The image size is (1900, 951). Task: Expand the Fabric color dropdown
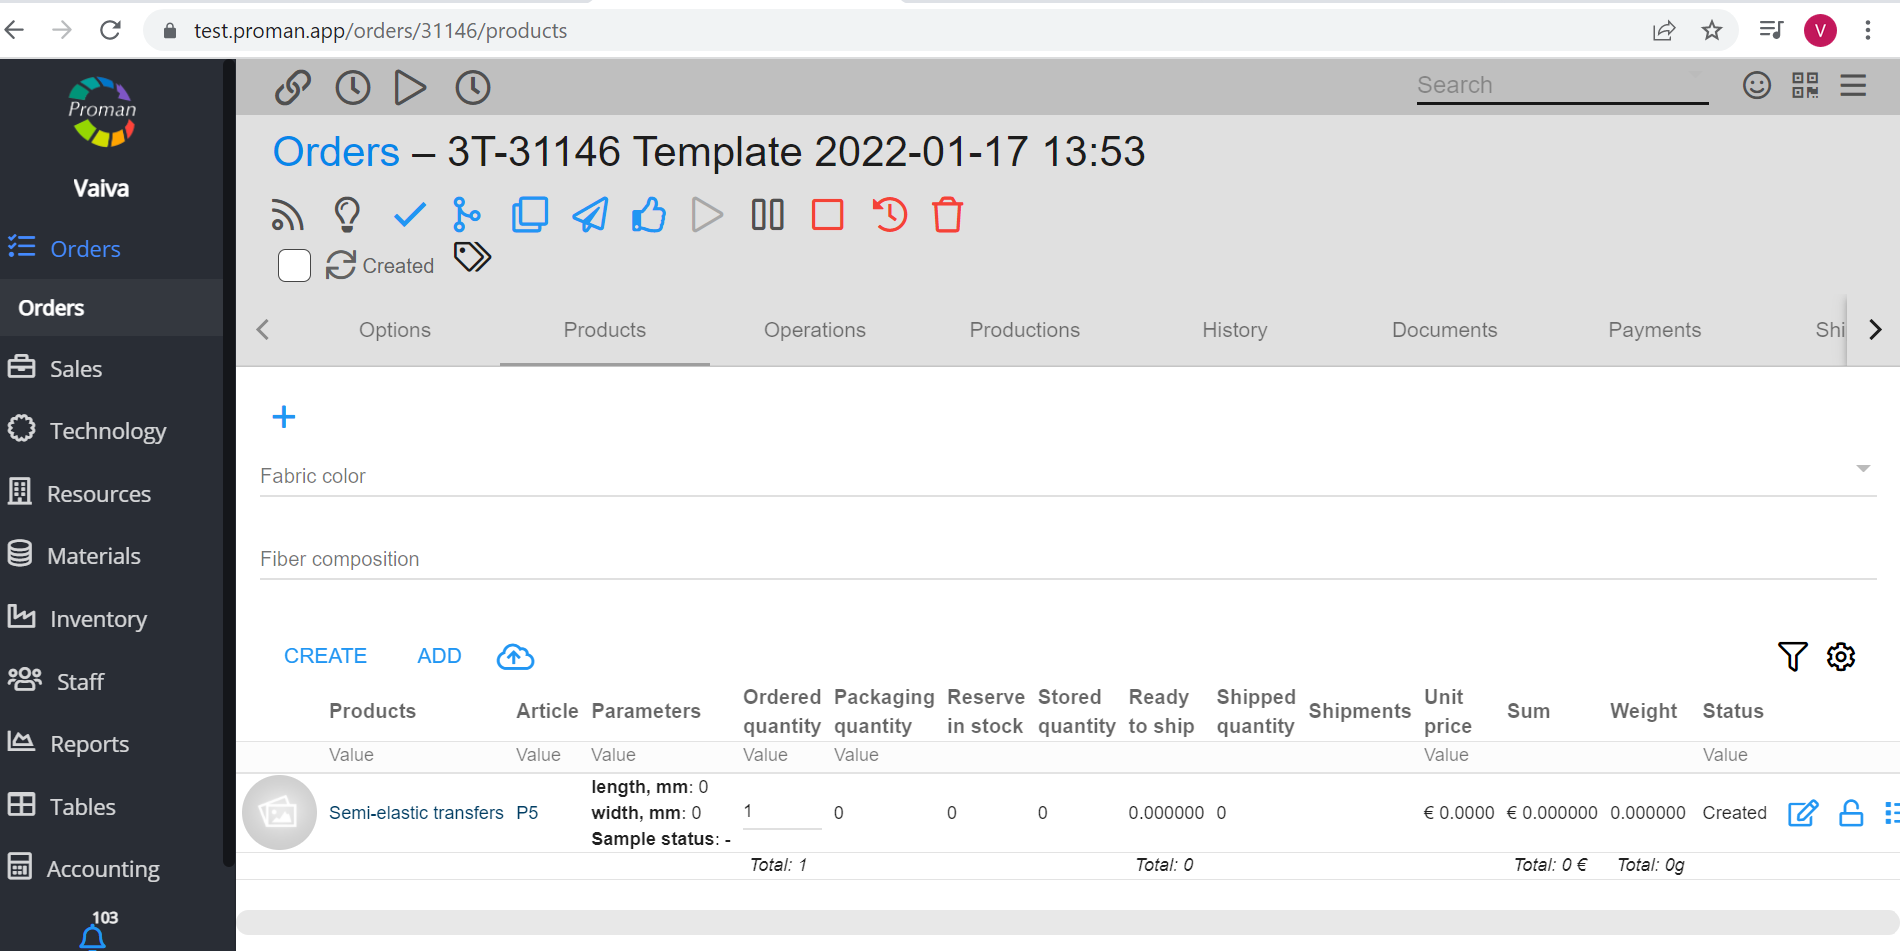1863,469
